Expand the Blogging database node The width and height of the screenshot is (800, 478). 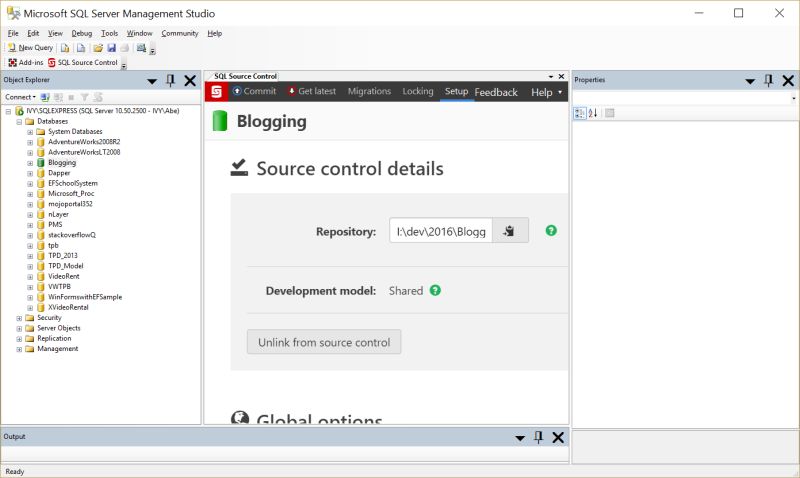[30, 163]
